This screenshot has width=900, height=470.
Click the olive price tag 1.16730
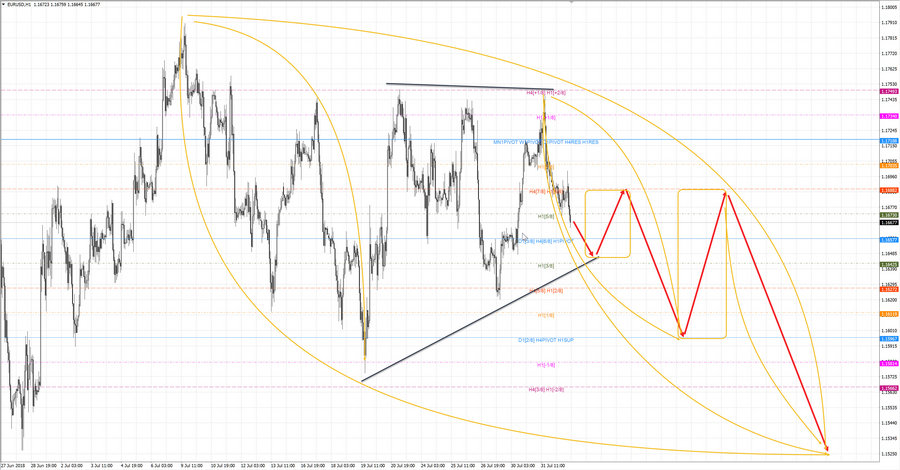point(889,215)
